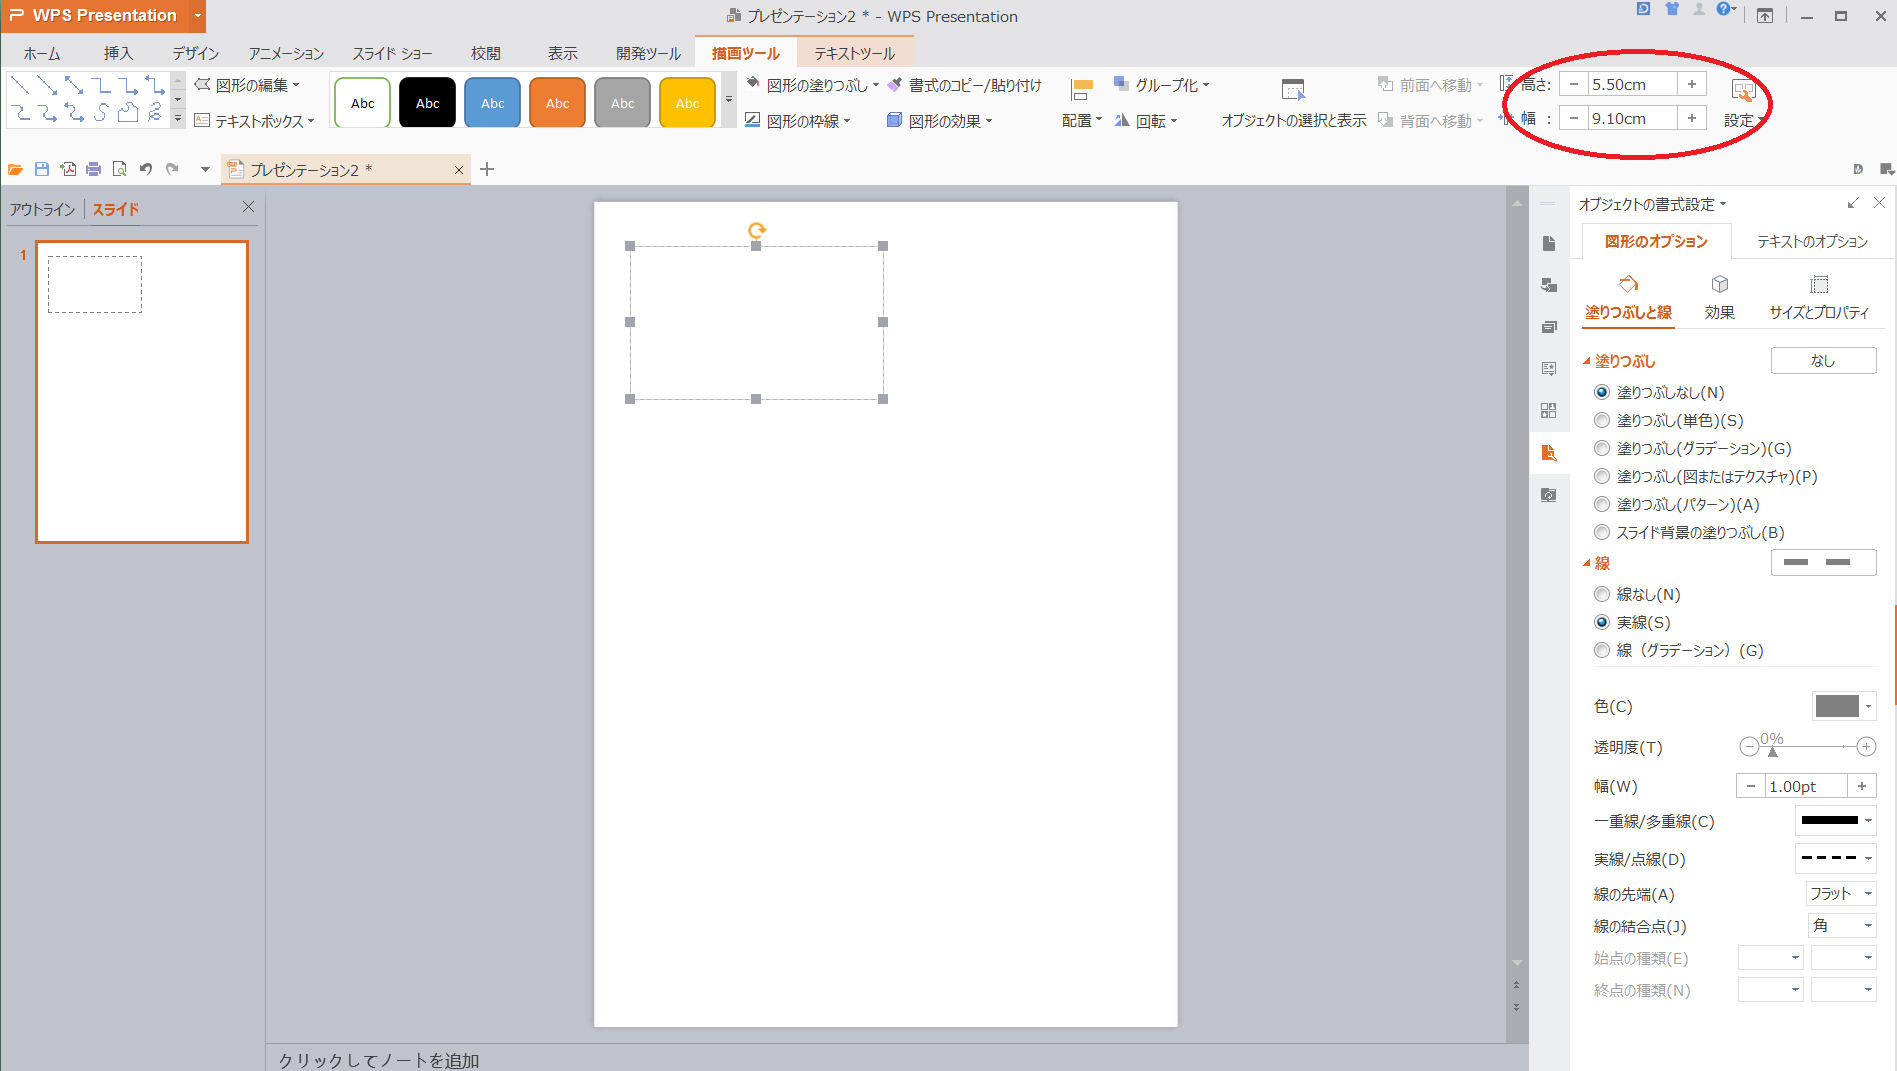Click the クリックしてノートを追加 notes area
The height and width of the screenshot is (1071, 1897).
tap(379, 1060)
